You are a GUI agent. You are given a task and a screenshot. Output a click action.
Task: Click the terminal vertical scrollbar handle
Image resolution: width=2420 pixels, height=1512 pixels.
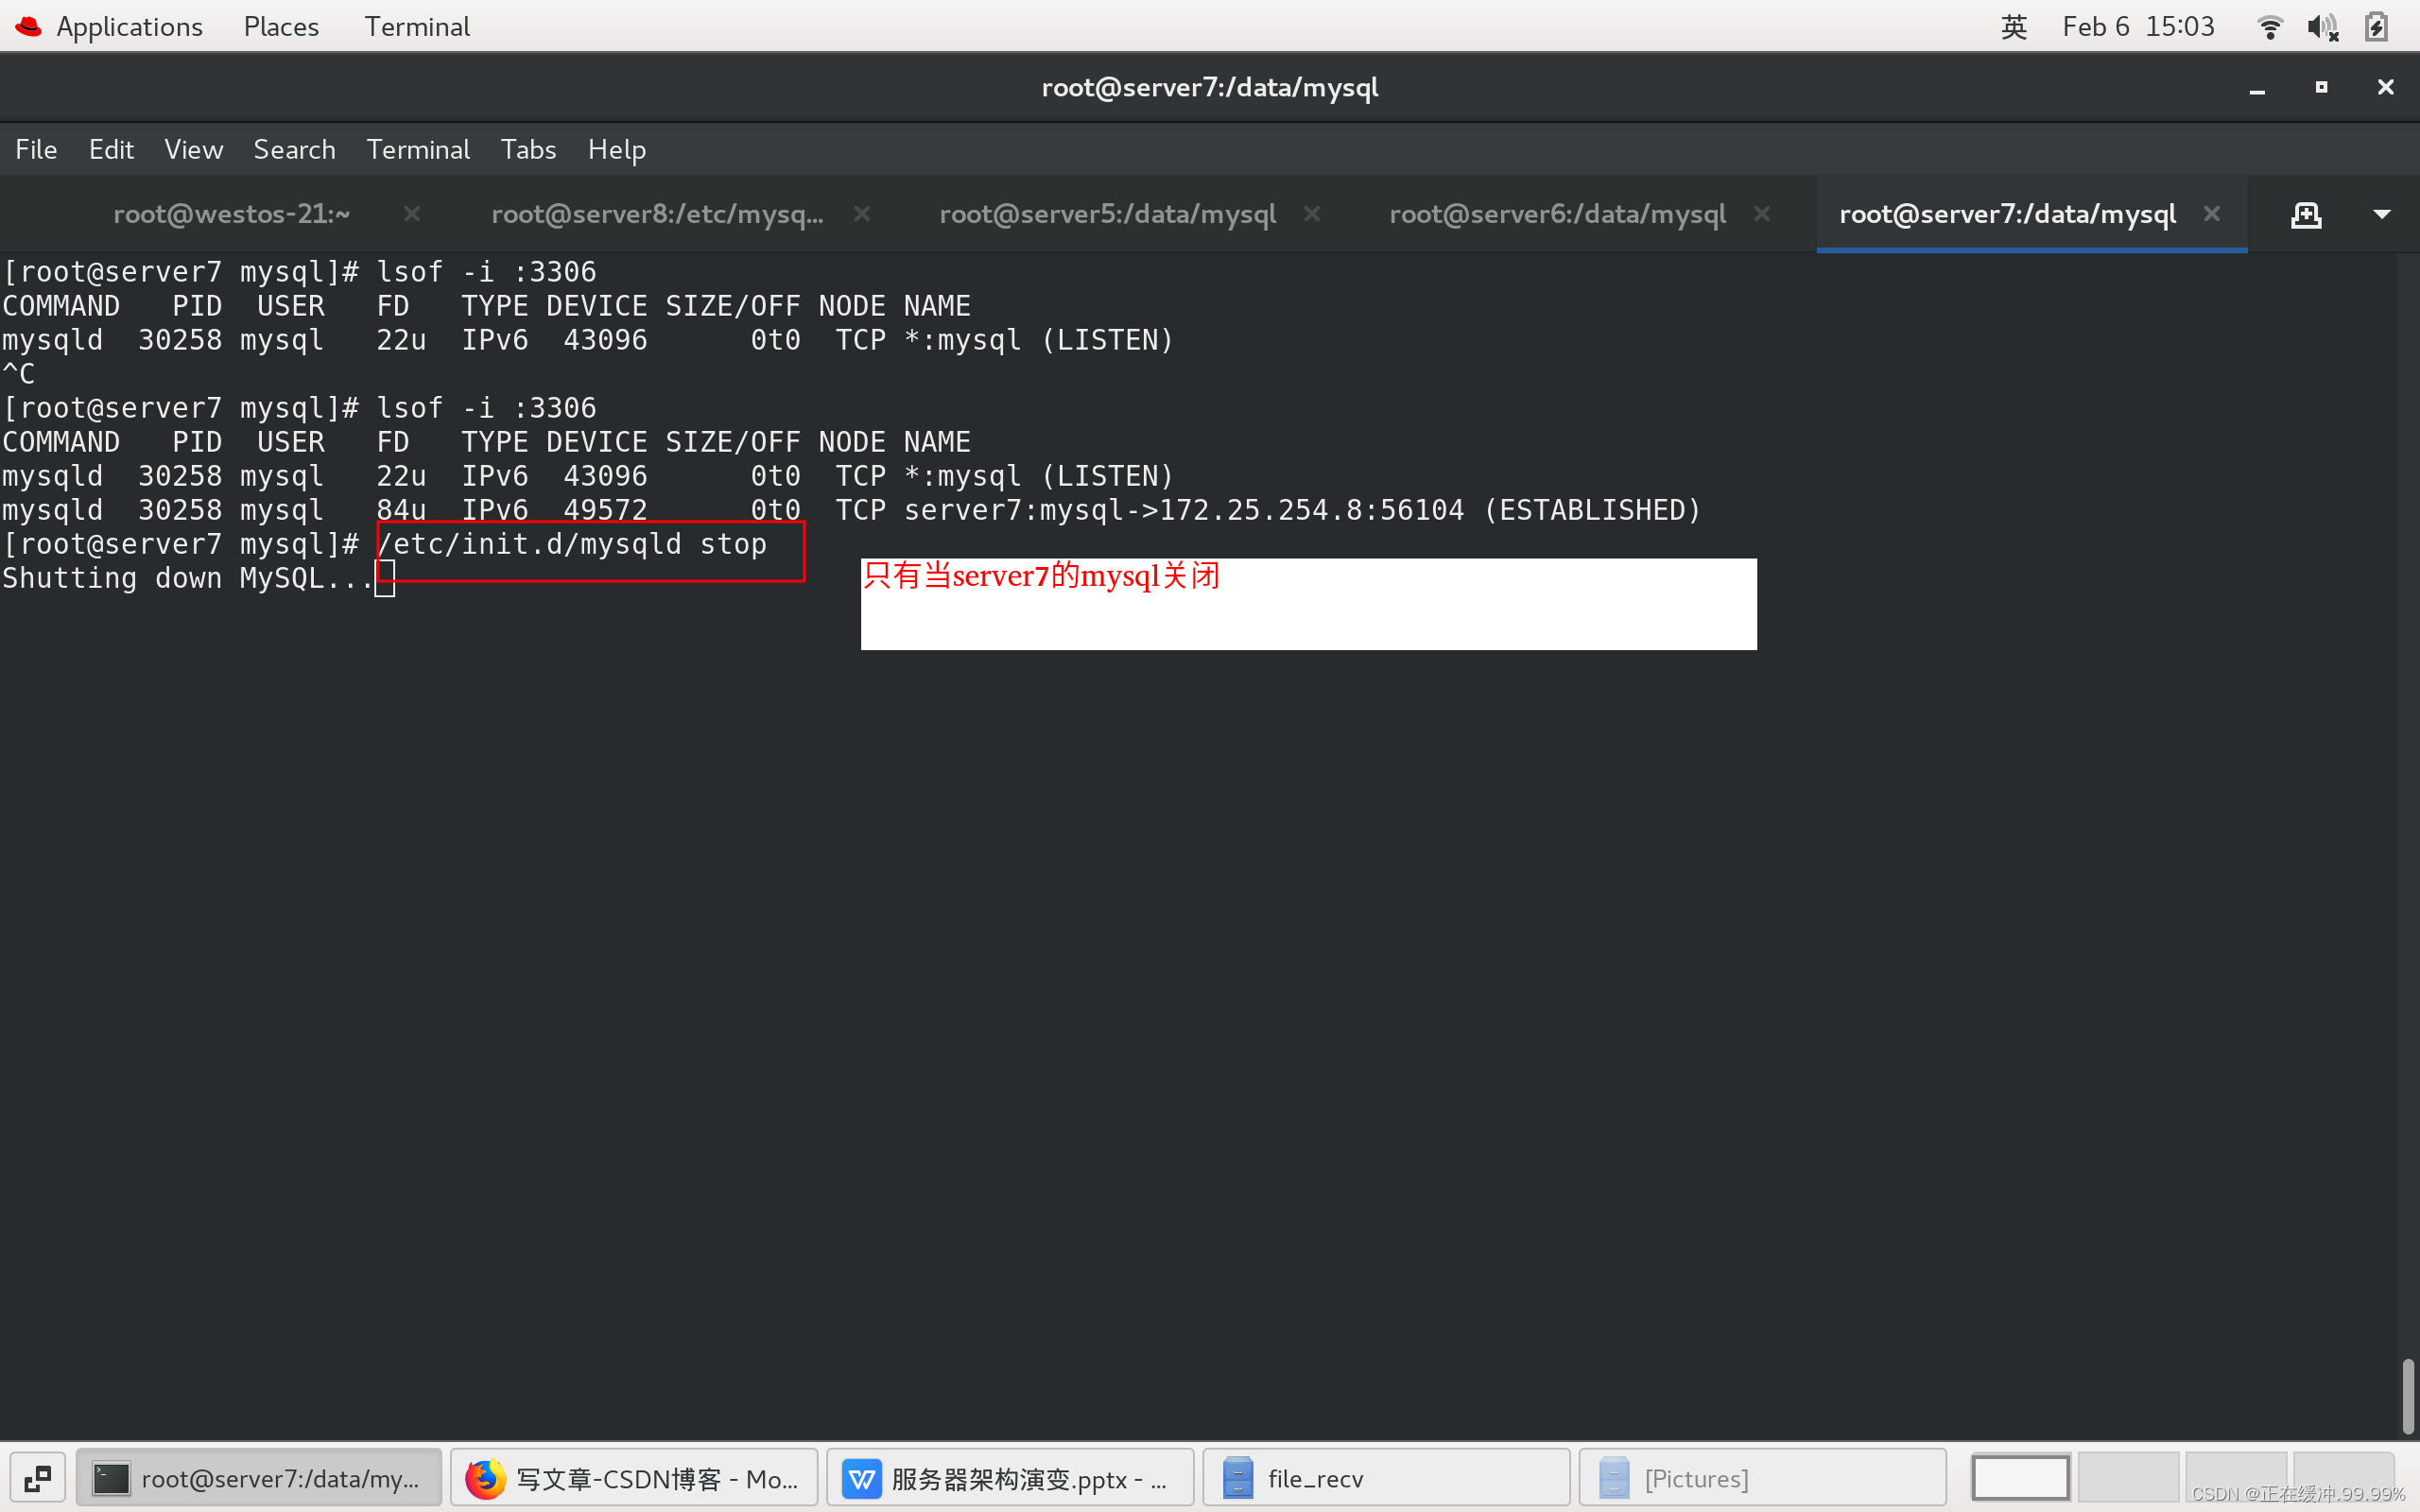[x=2407, y=1396]
